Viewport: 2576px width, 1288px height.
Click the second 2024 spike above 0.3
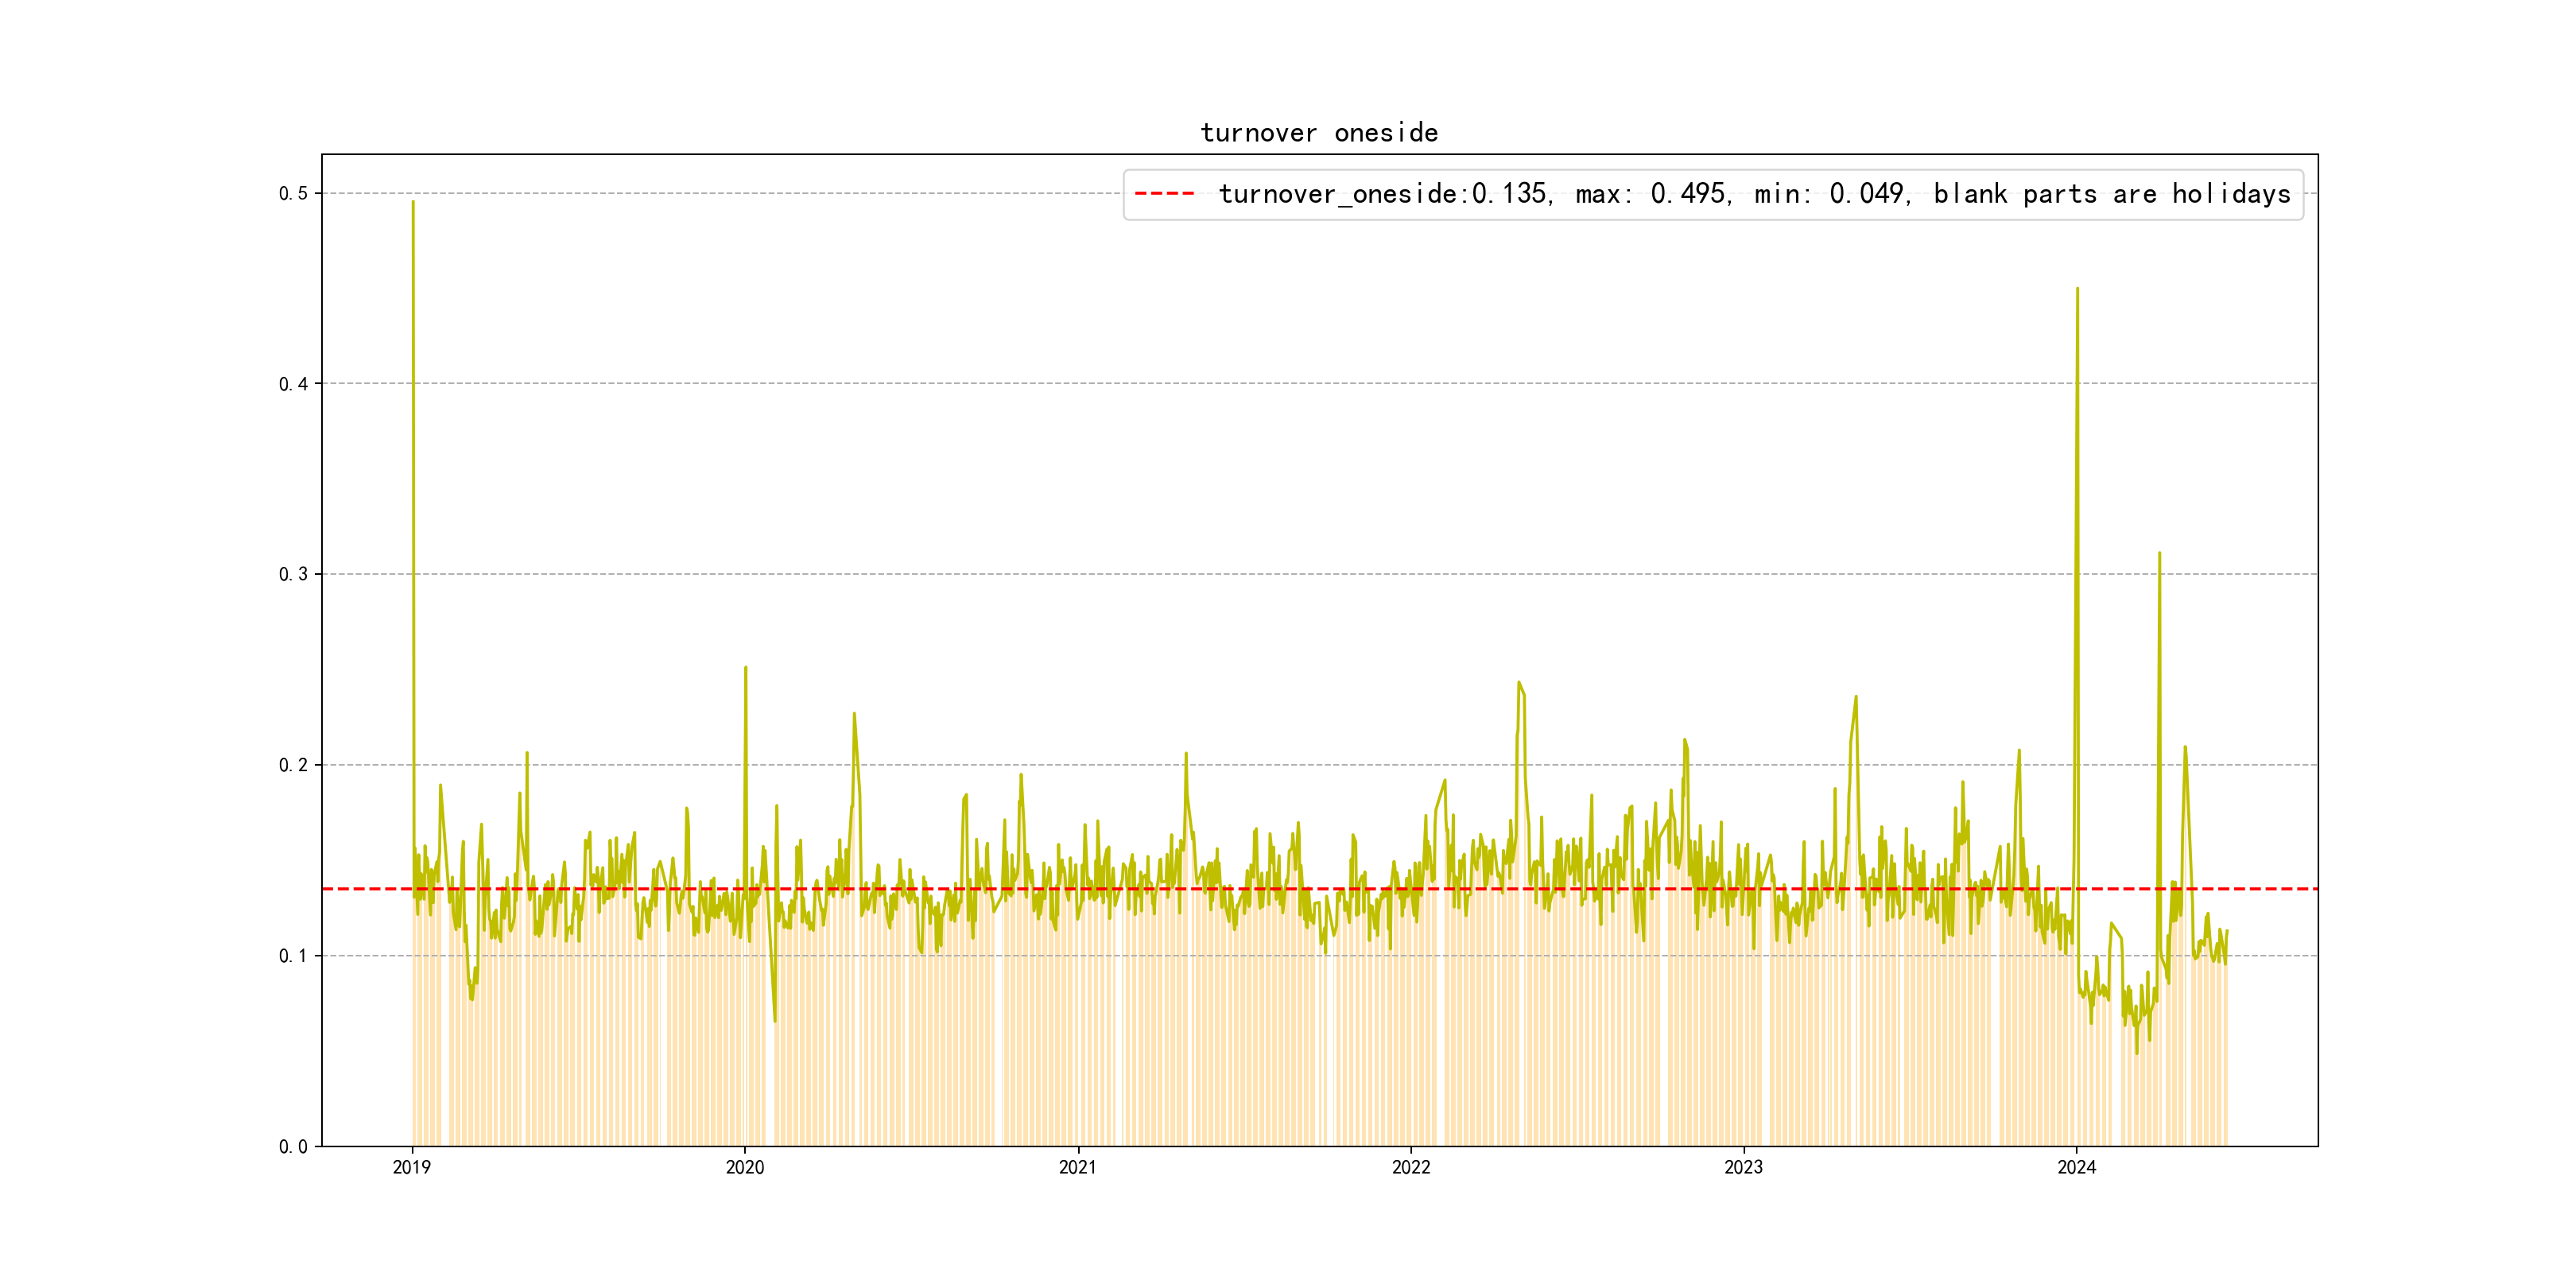click(x=2159, y=553)
